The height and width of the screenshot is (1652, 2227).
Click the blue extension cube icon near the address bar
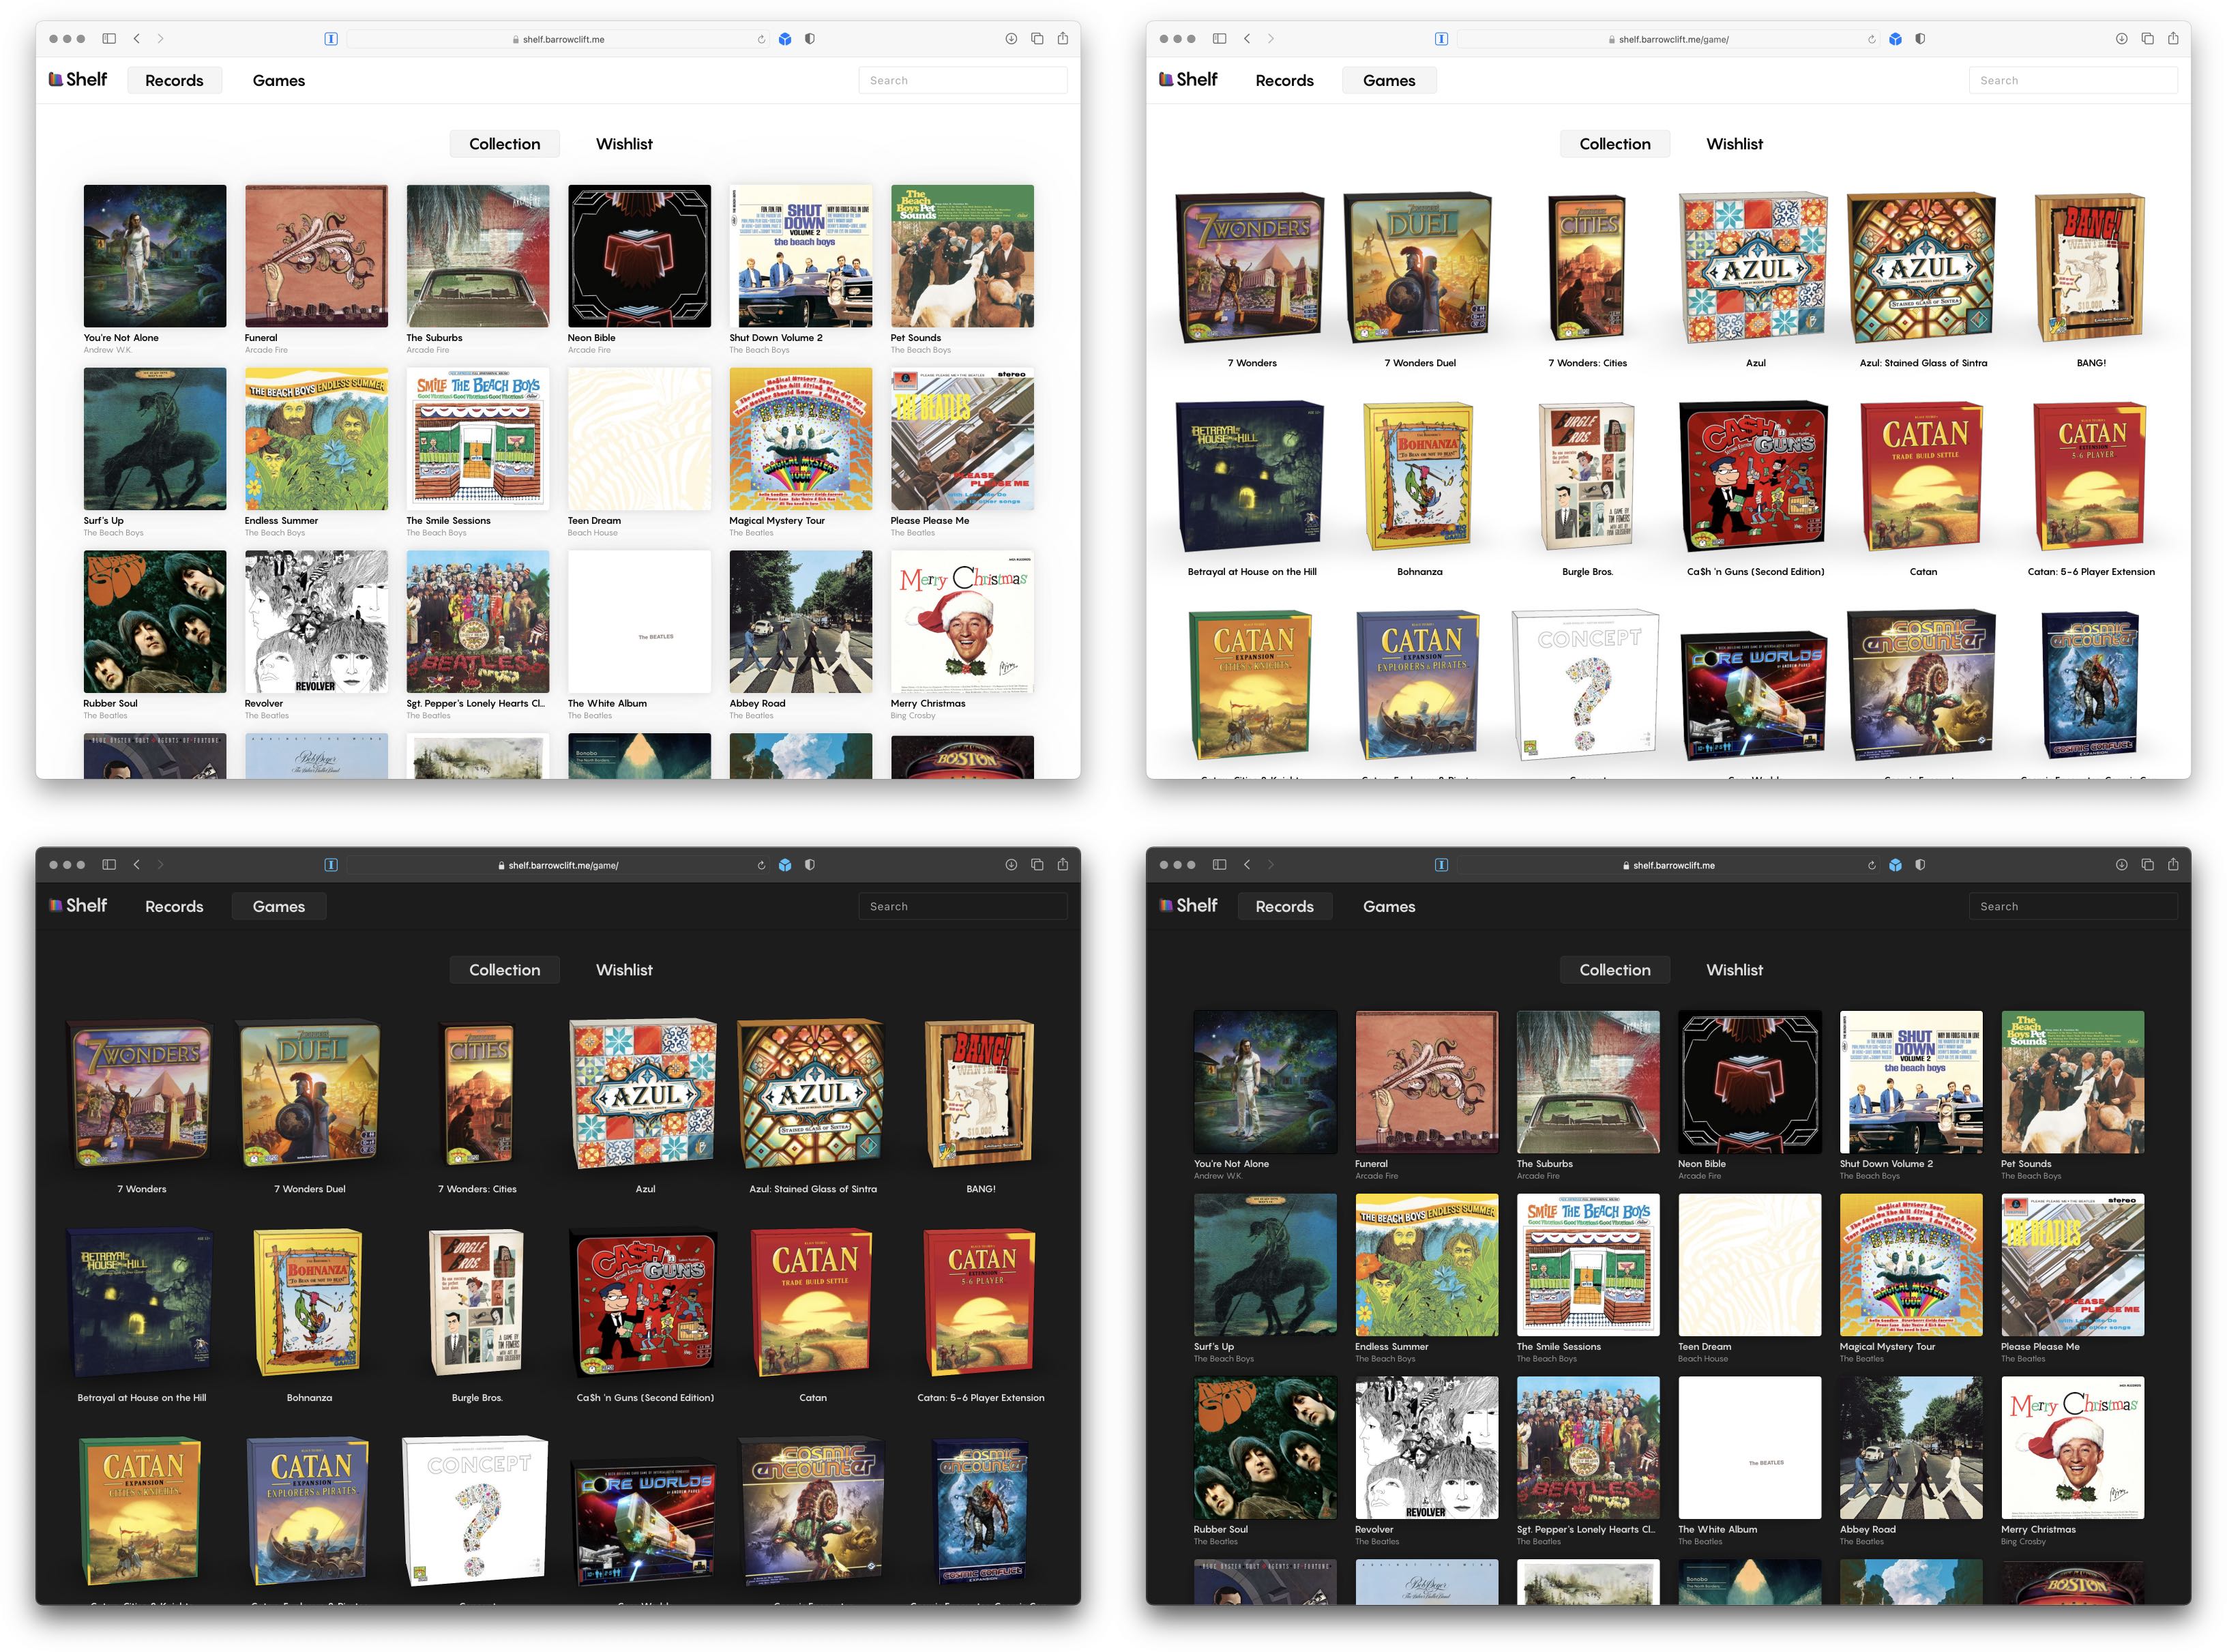(786, 38)
